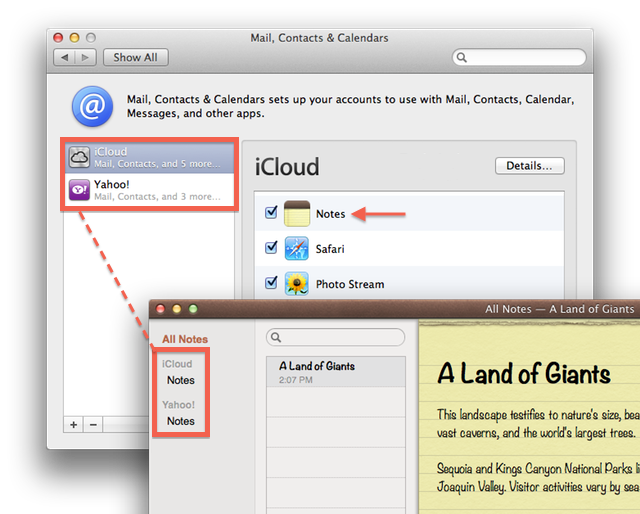Viewport: 640px width, 514px height.
Task: Minimize the Notes window with yellow button
Action: [x=177, y=309]
